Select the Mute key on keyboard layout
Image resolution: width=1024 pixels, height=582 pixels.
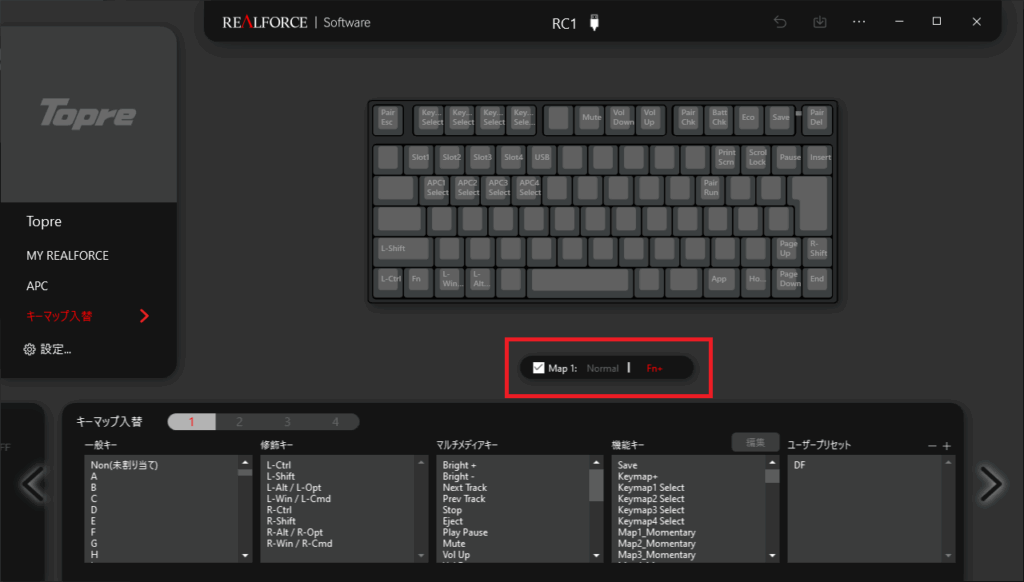tap(591, 118)
